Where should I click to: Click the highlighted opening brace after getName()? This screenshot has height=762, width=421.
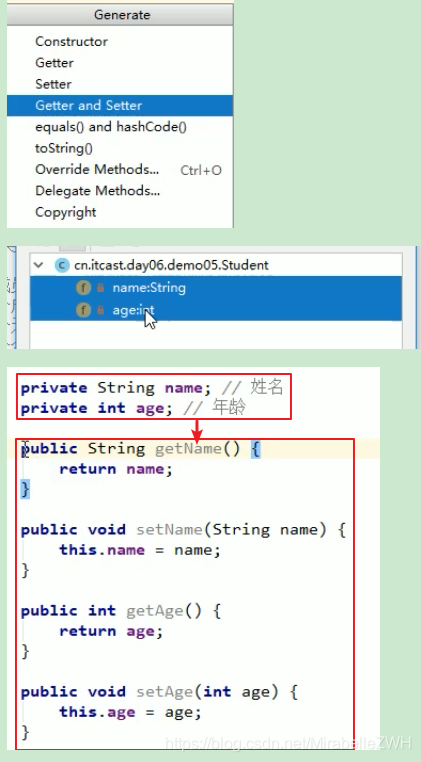click(x=256, y=449)
